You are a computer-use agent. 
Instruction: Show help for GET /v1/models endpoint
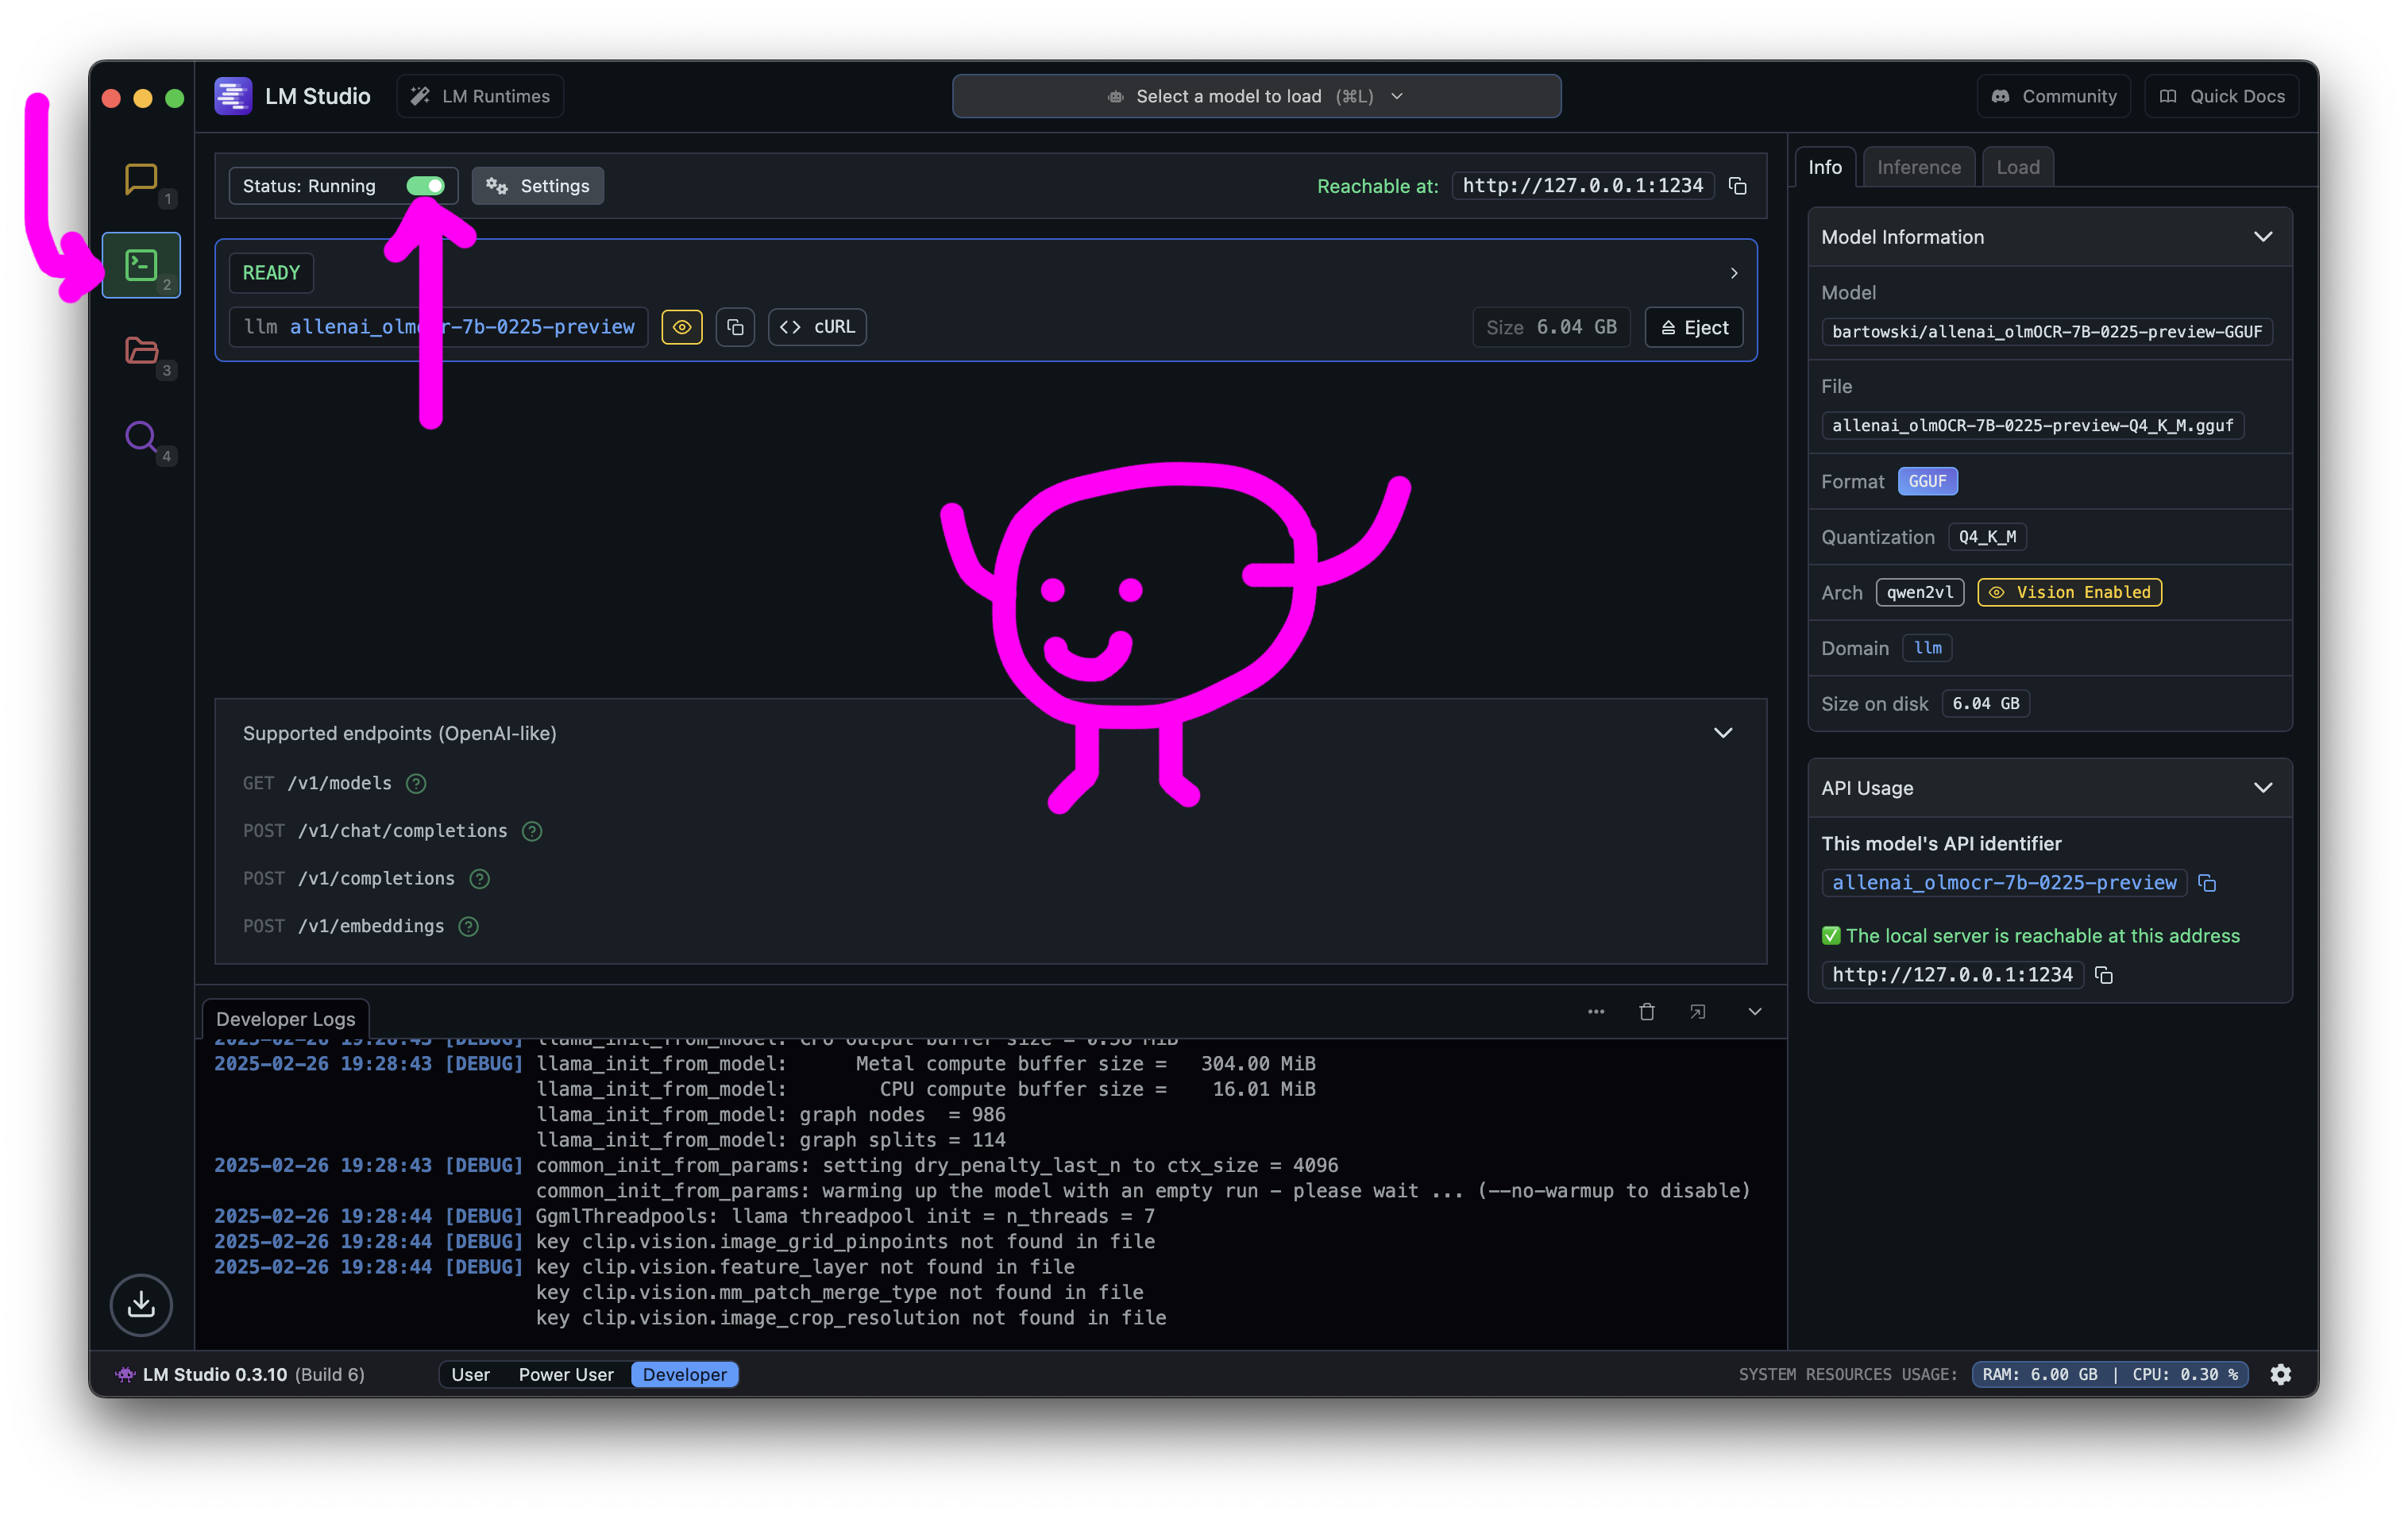click(416, 783)
